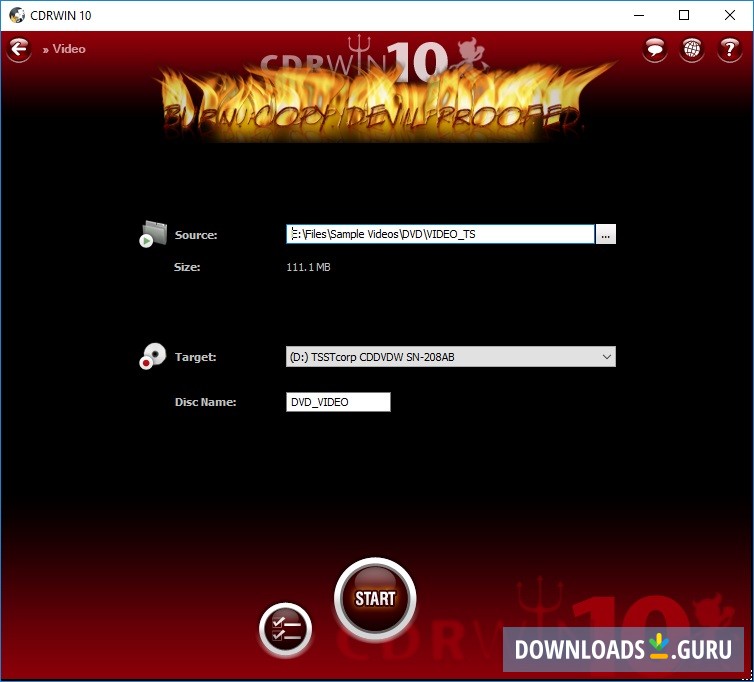Go back with the arrow icon
The width and height of the screenshot is (754, 682).
[19, 49]
